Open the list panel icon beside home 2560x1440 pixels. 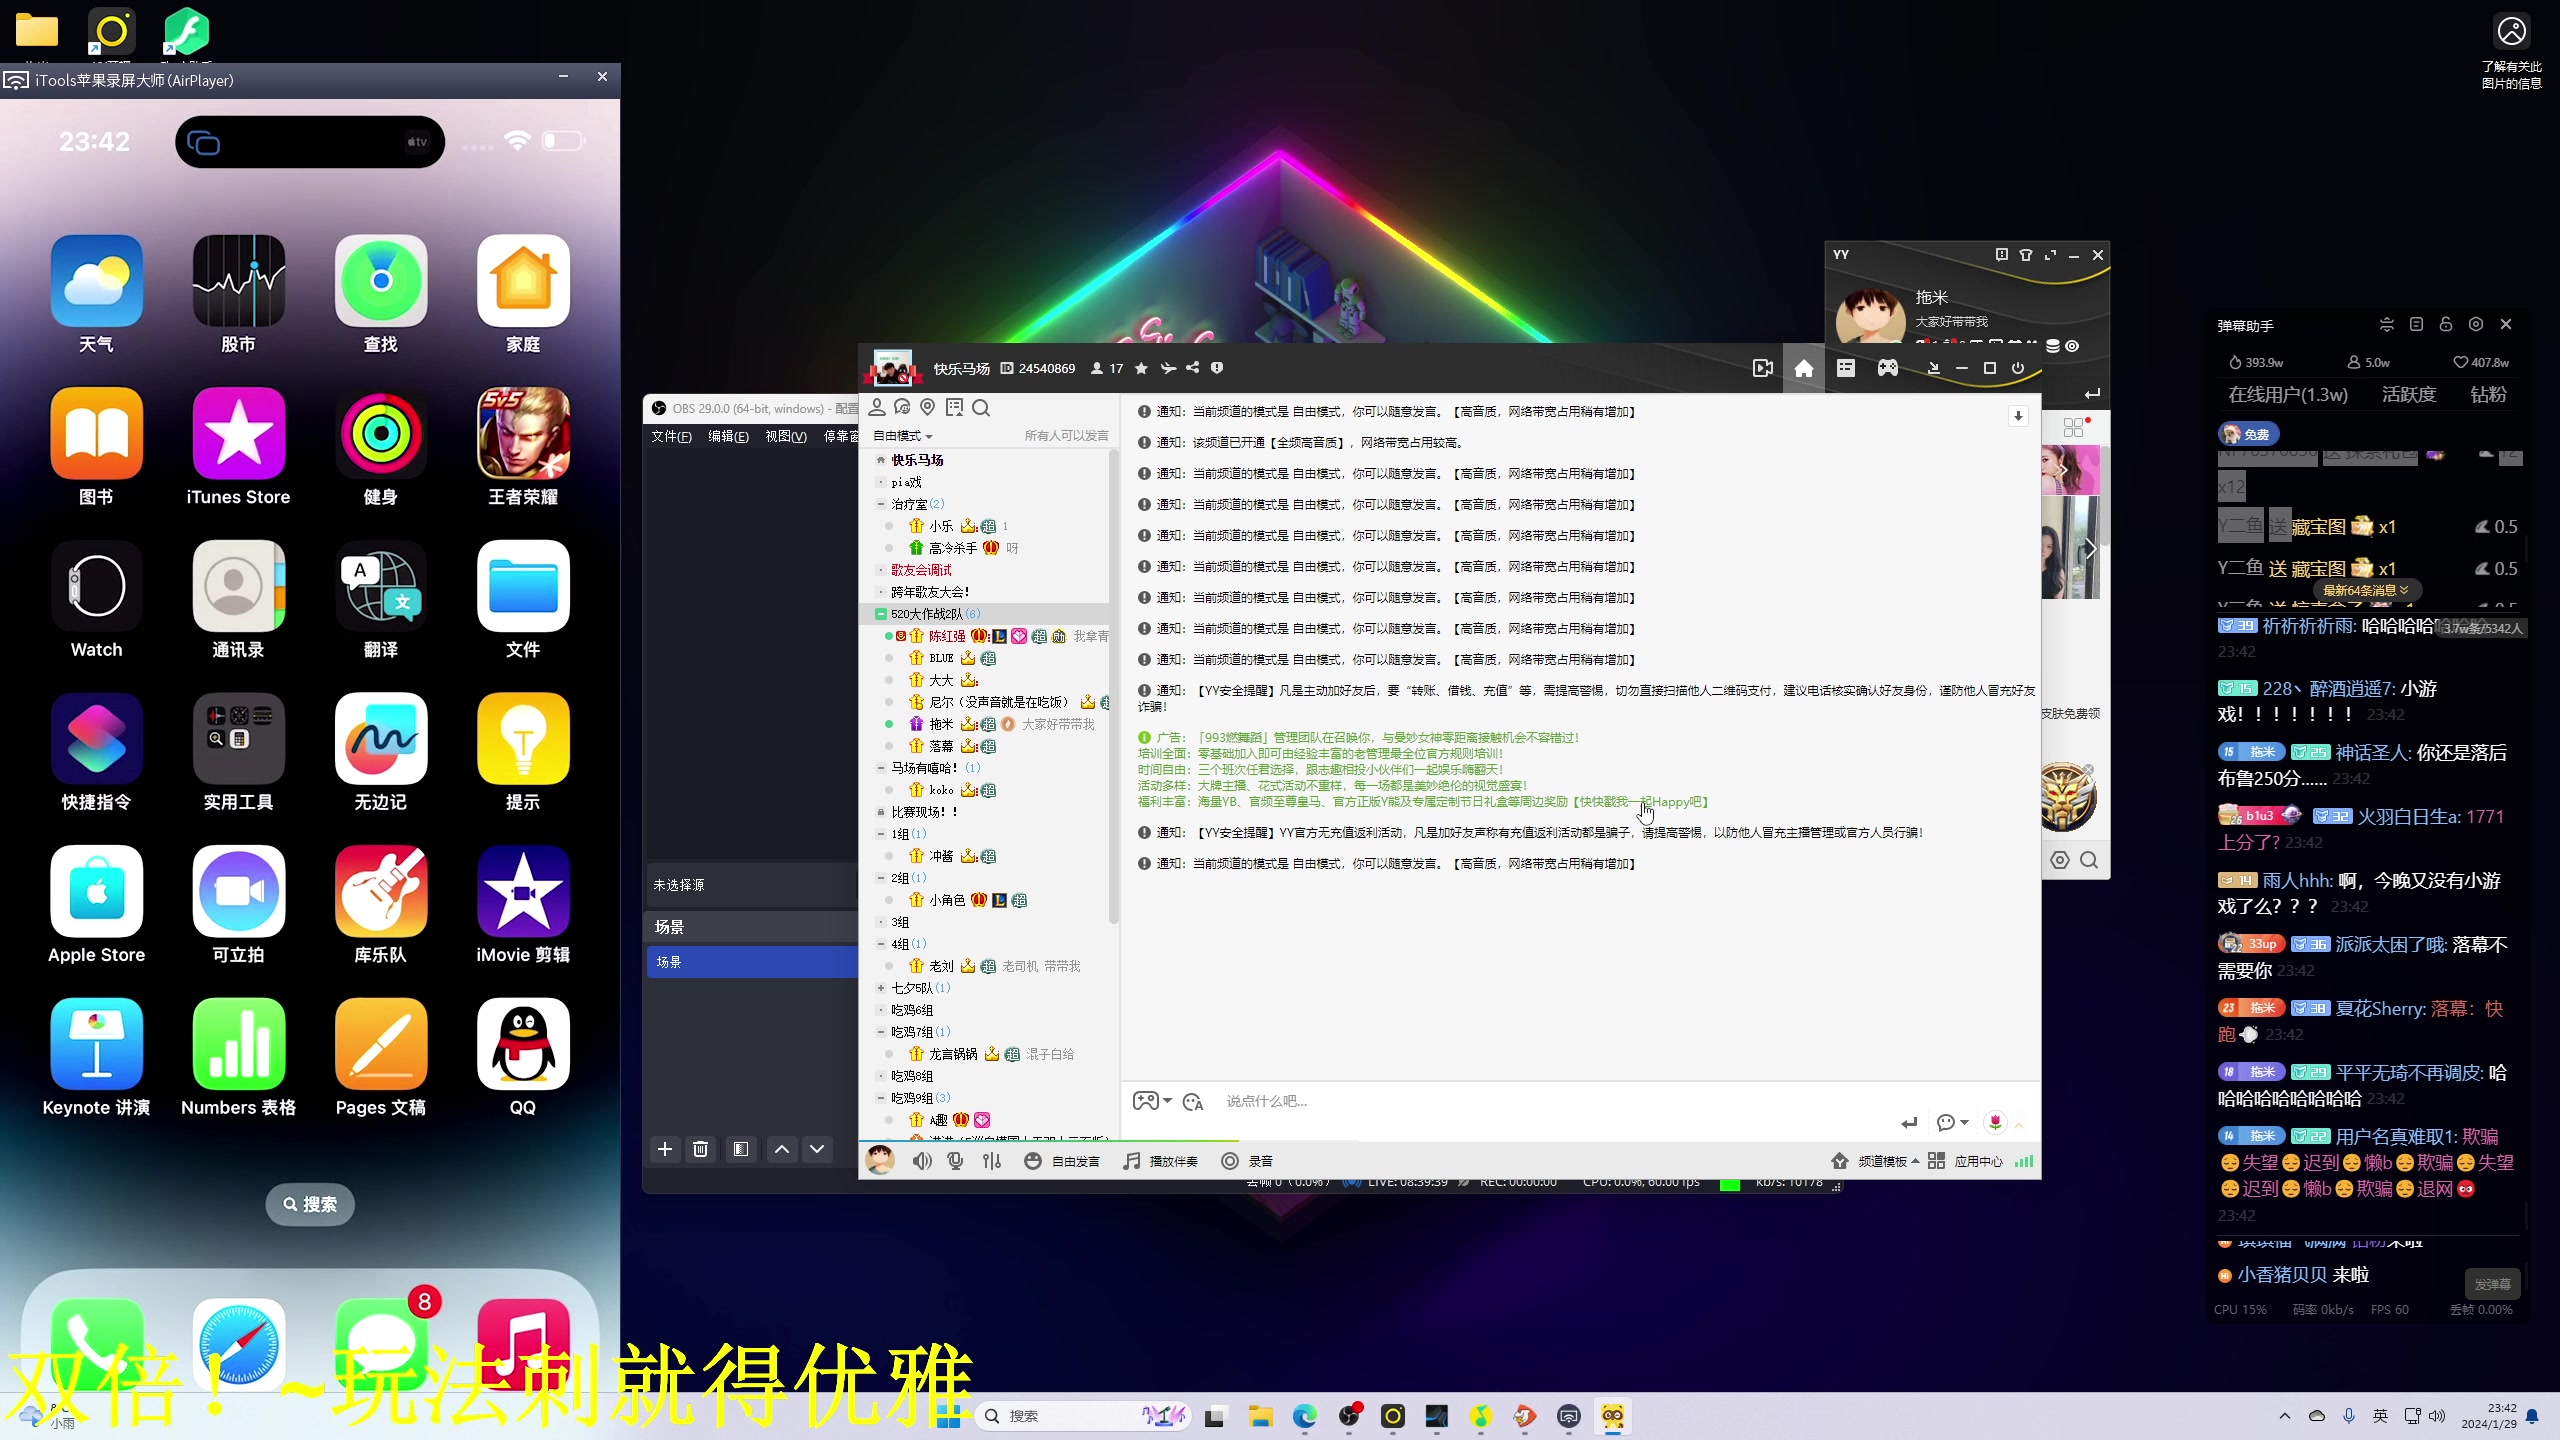click(1846, 368)
